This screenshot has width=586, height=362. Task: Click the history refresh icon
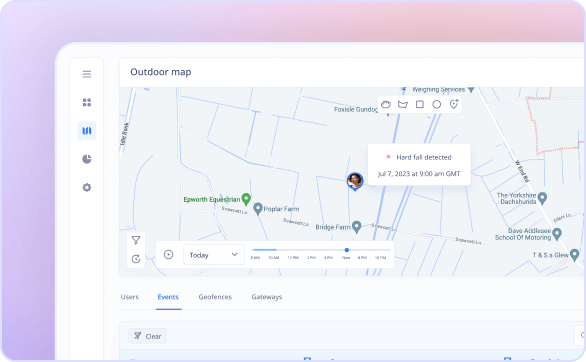(x=136, y=259)
